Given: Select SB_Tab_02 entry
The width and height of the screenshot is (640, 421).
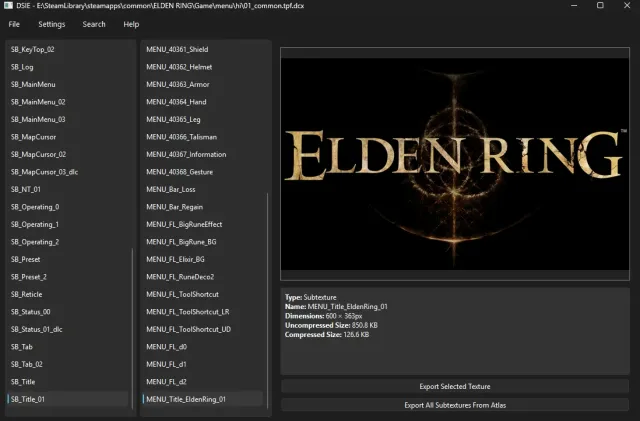Looking at the screenshot, I should (68, 364).
